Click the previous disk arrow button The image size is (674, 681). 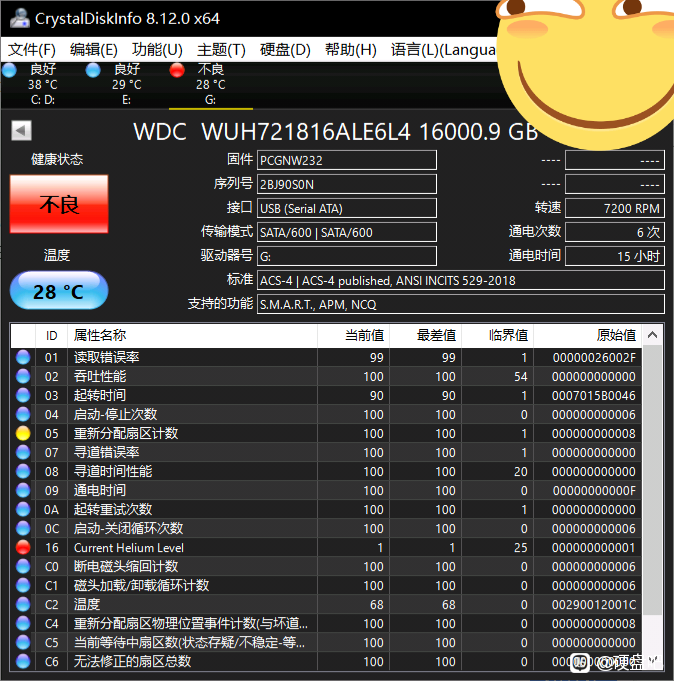point(21,130)
